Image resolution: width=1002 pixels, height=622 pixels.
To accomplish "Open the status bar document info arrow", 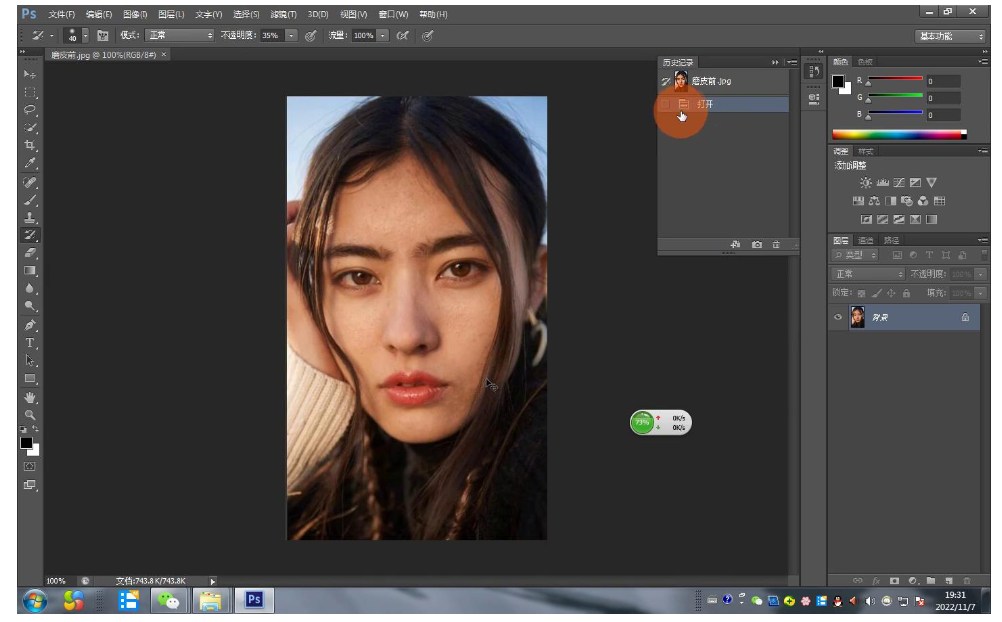I will (213, 581).
